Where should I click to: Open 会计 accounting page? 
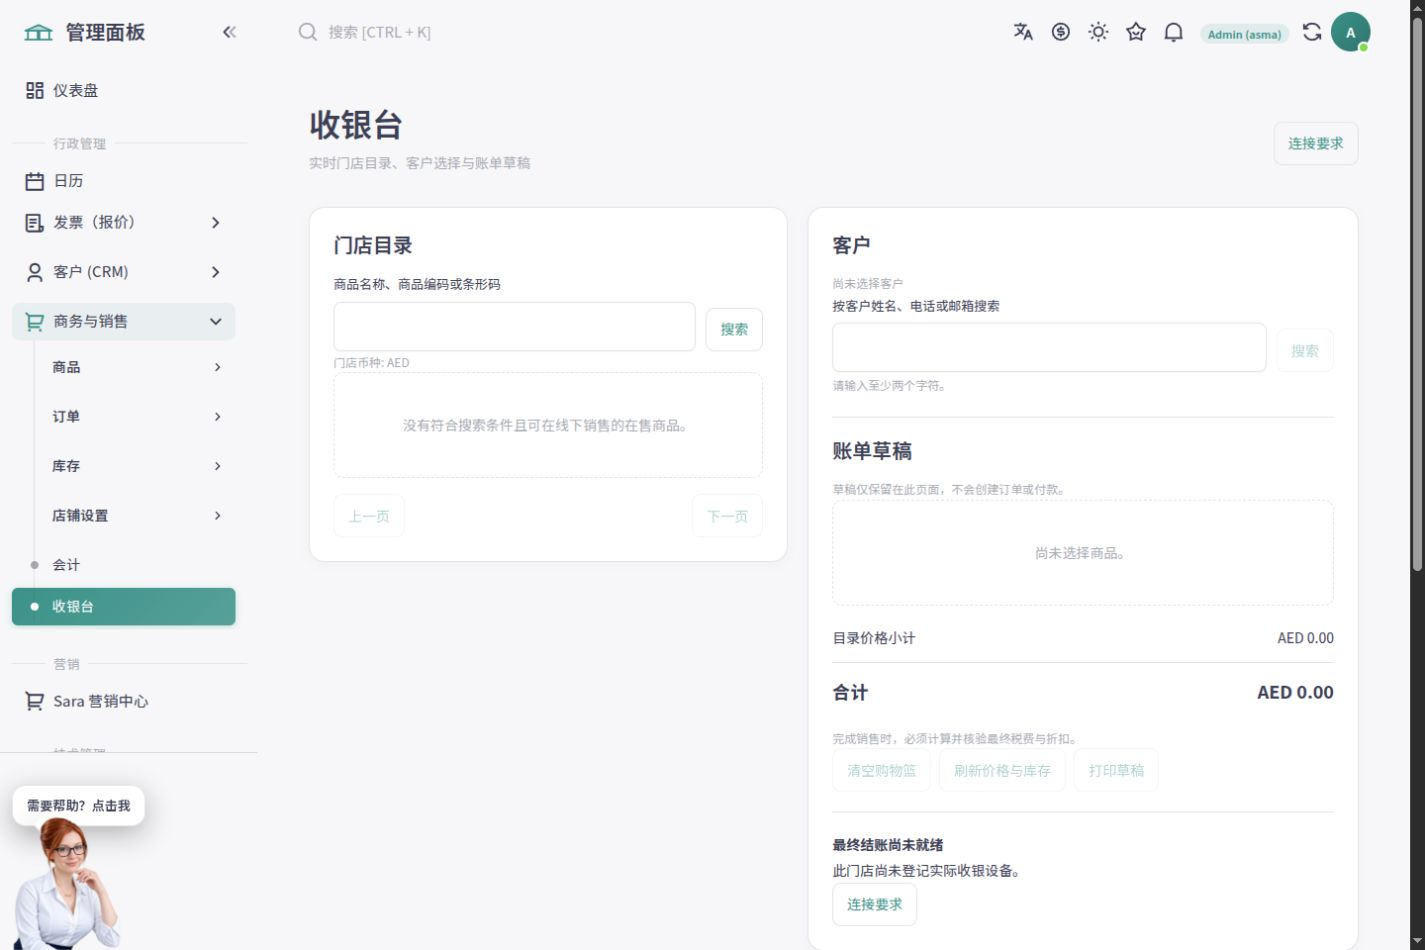(x=124, y=565)
